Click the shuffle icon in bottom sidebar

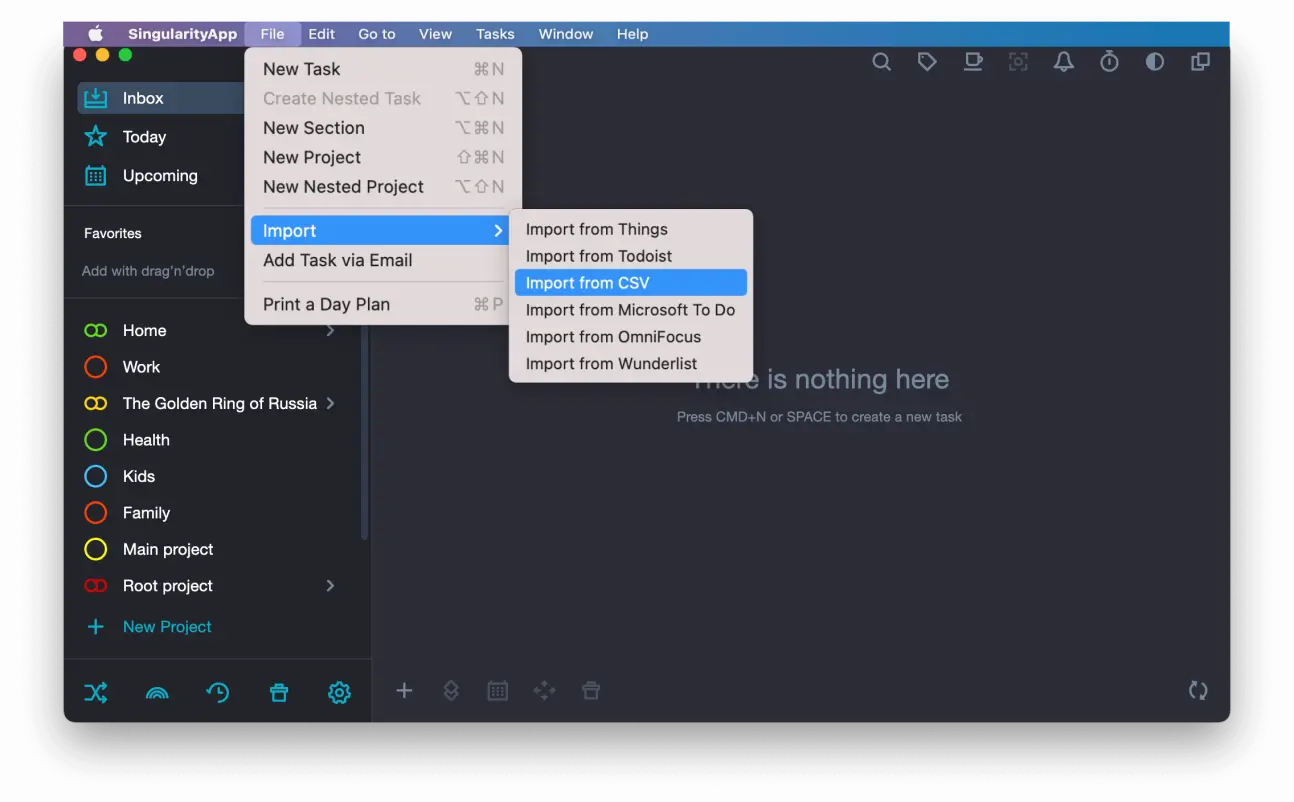[x=96, y=692]
